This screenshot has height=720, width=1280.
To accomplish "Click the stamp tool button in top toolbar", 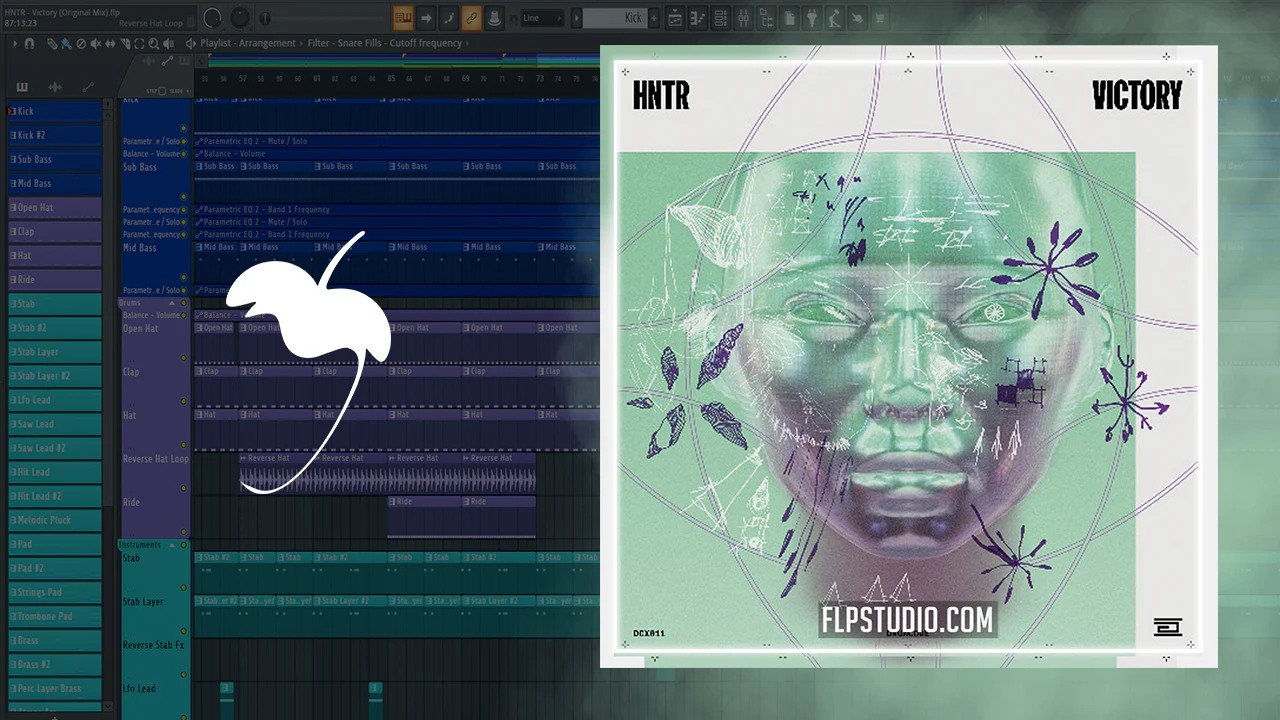I will (x=494, y=18).
